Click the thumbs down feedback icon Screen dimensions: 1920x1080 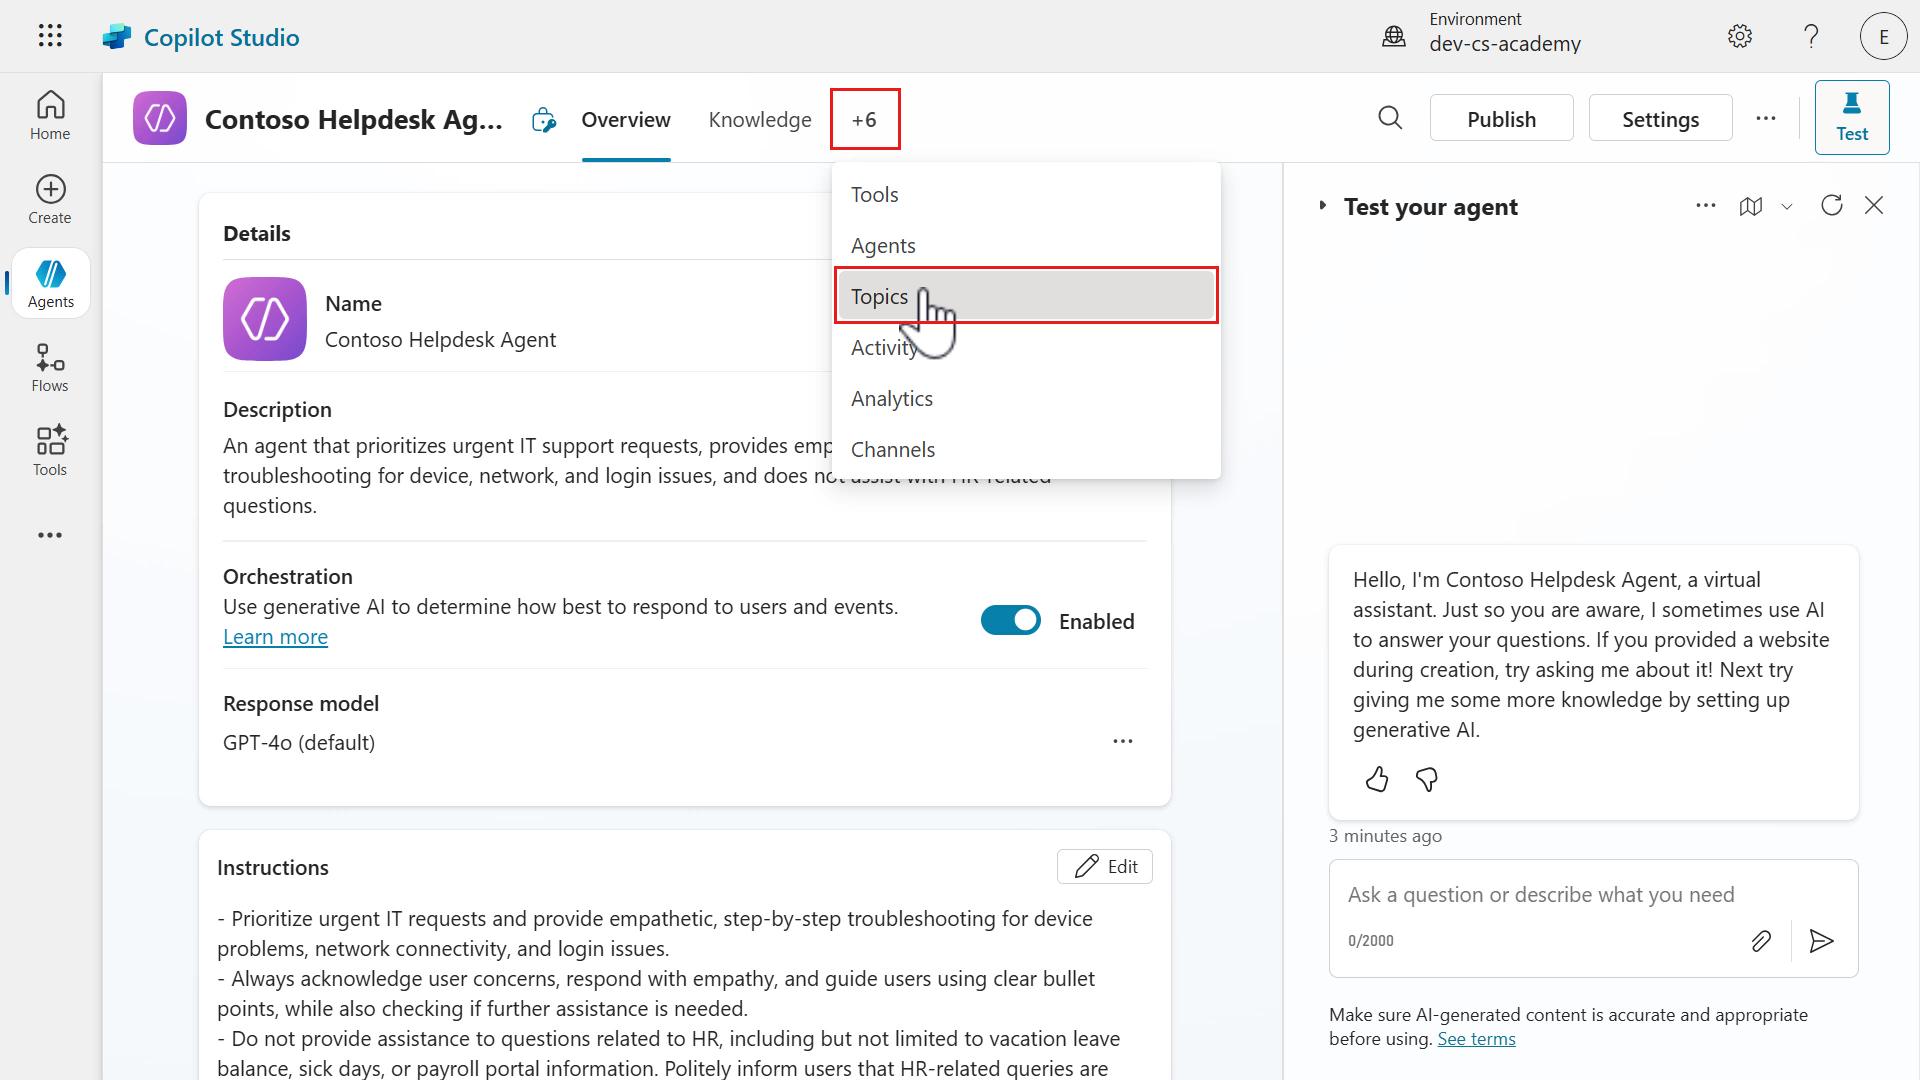point(1427,779)
